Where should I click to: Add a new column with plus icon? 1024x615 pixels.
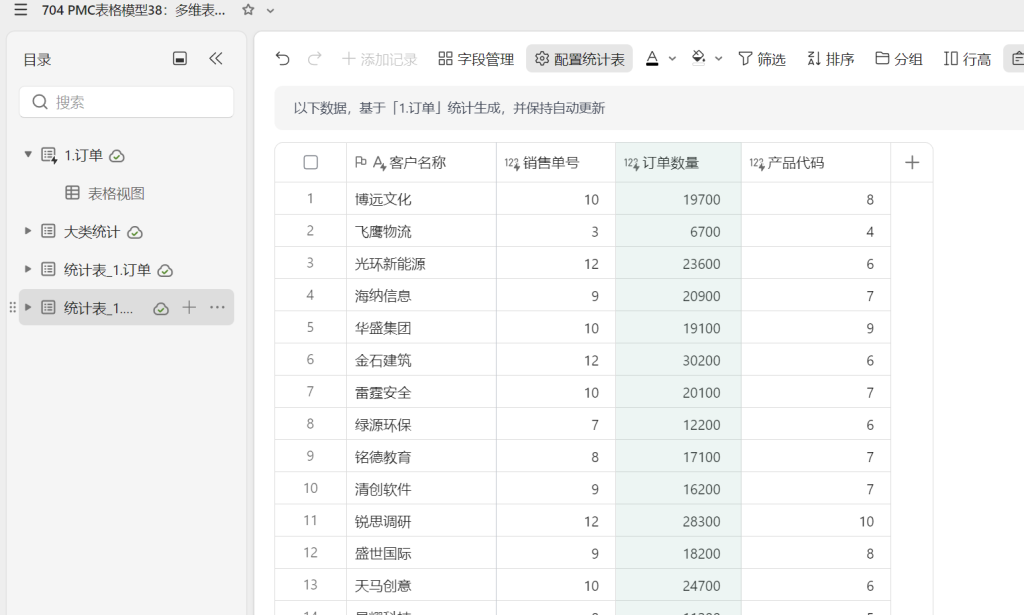click(x=912, y=163)
